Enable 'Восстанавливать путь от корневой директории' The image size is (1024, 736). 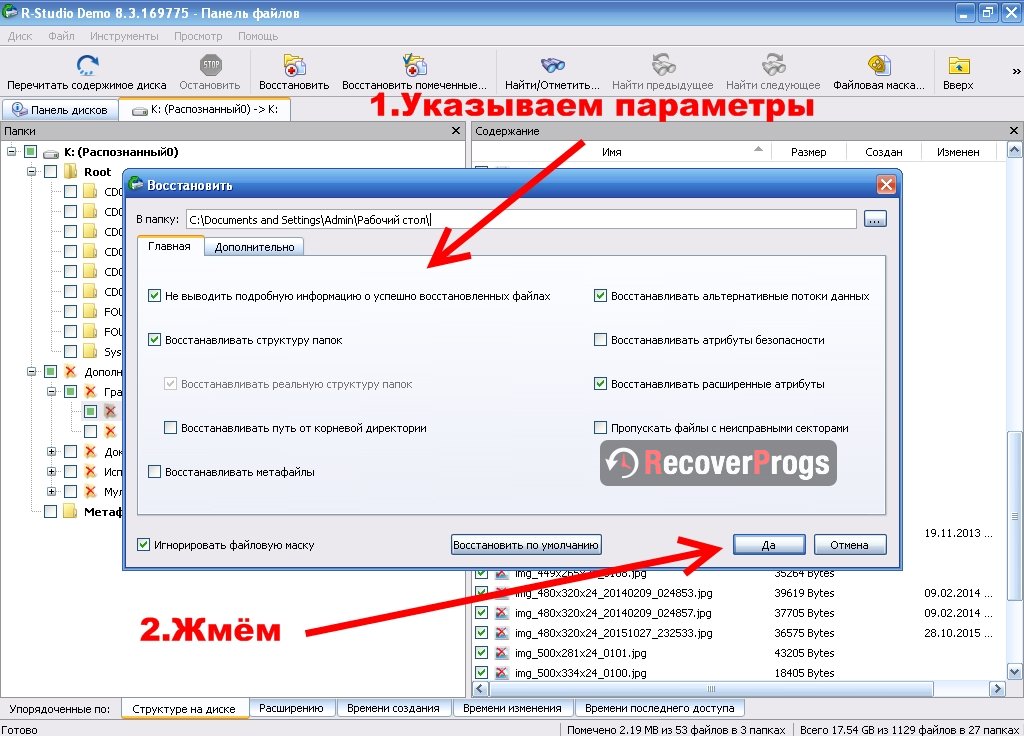[x=170, y=428]
